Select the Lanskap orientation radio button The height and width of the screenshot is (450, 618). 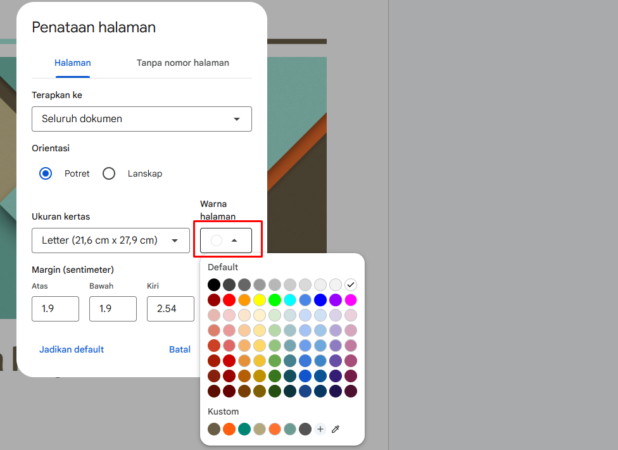109,173
